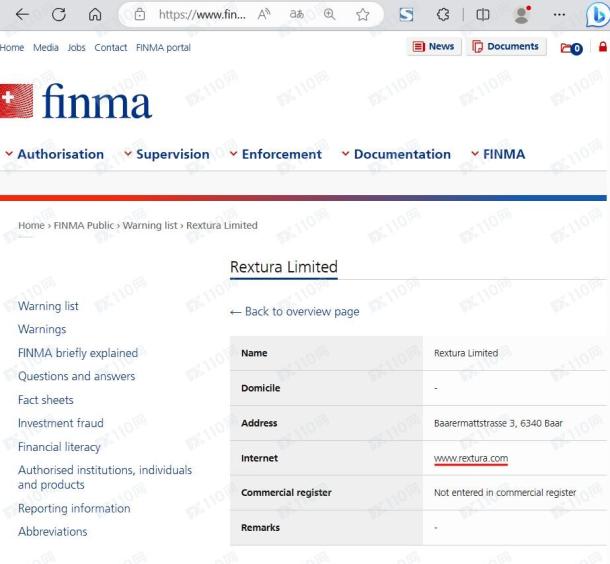This screenshot has height=564, width=610.
Task: Open FINMA briefly explained in sidebar
Action: [x=78, y=353]
